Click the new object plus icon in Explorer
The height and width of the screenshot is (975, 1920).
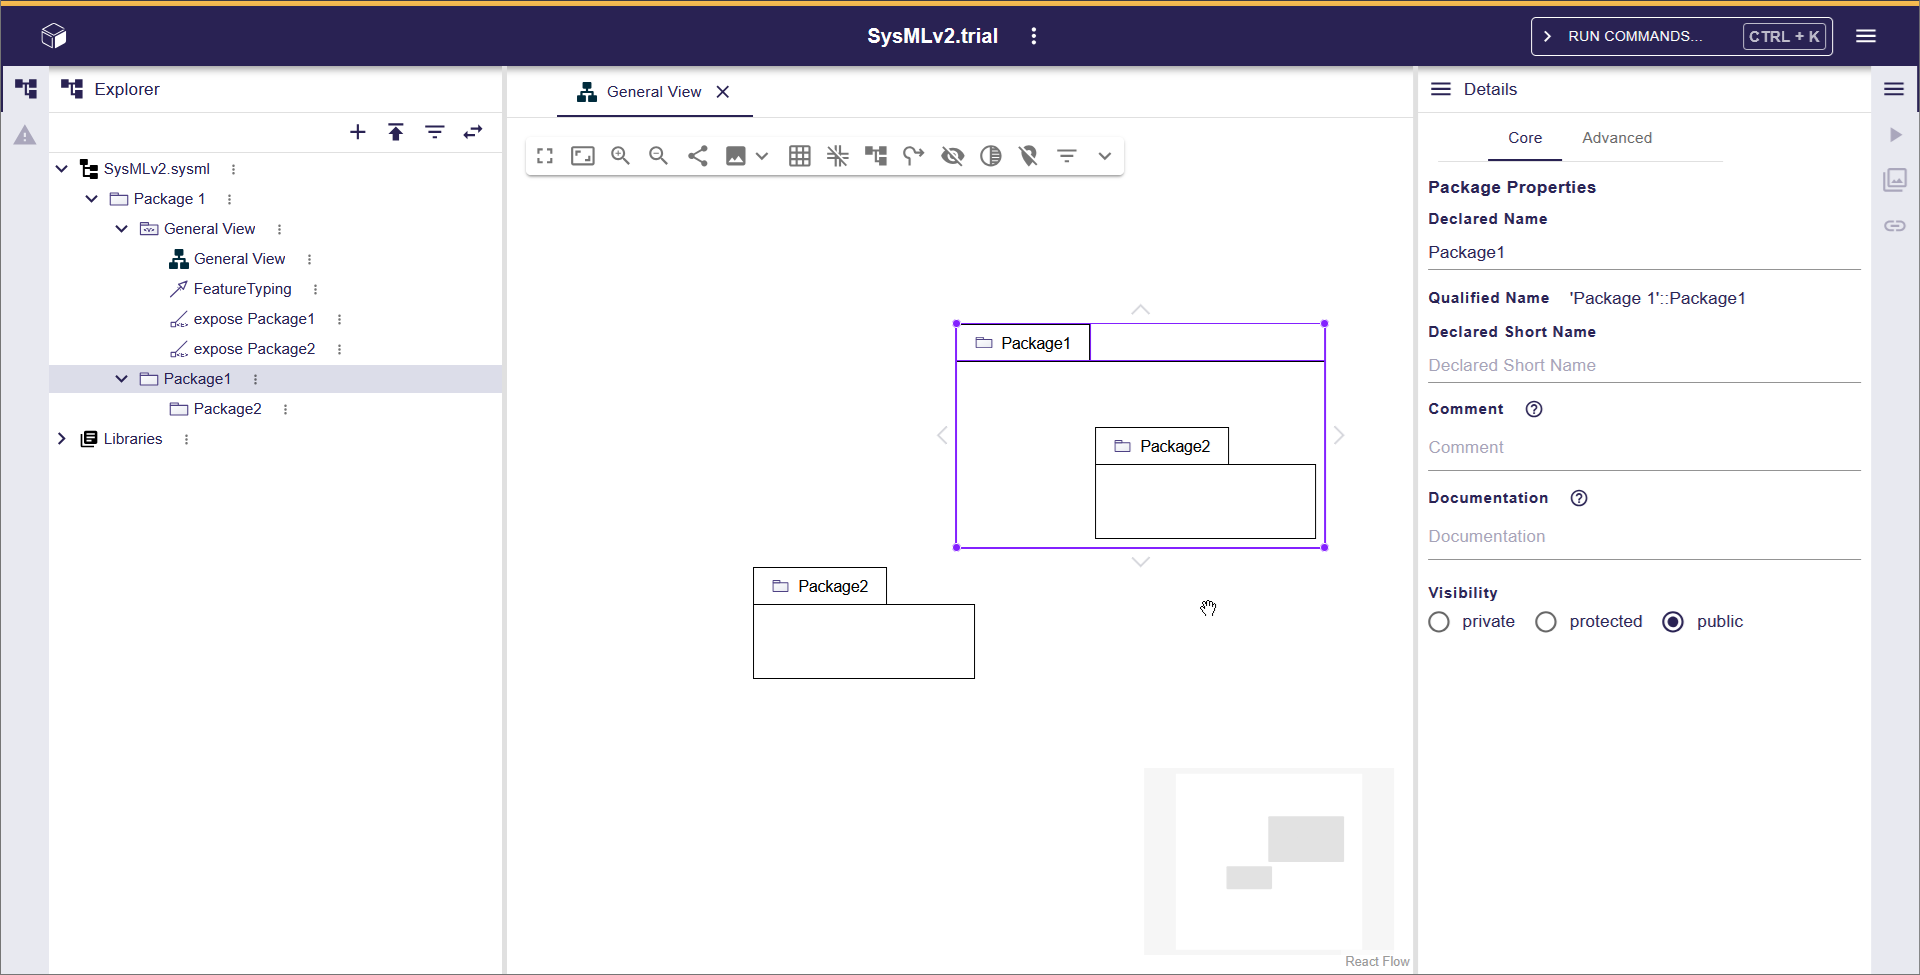pyautogui.click(x=357, y=132)
